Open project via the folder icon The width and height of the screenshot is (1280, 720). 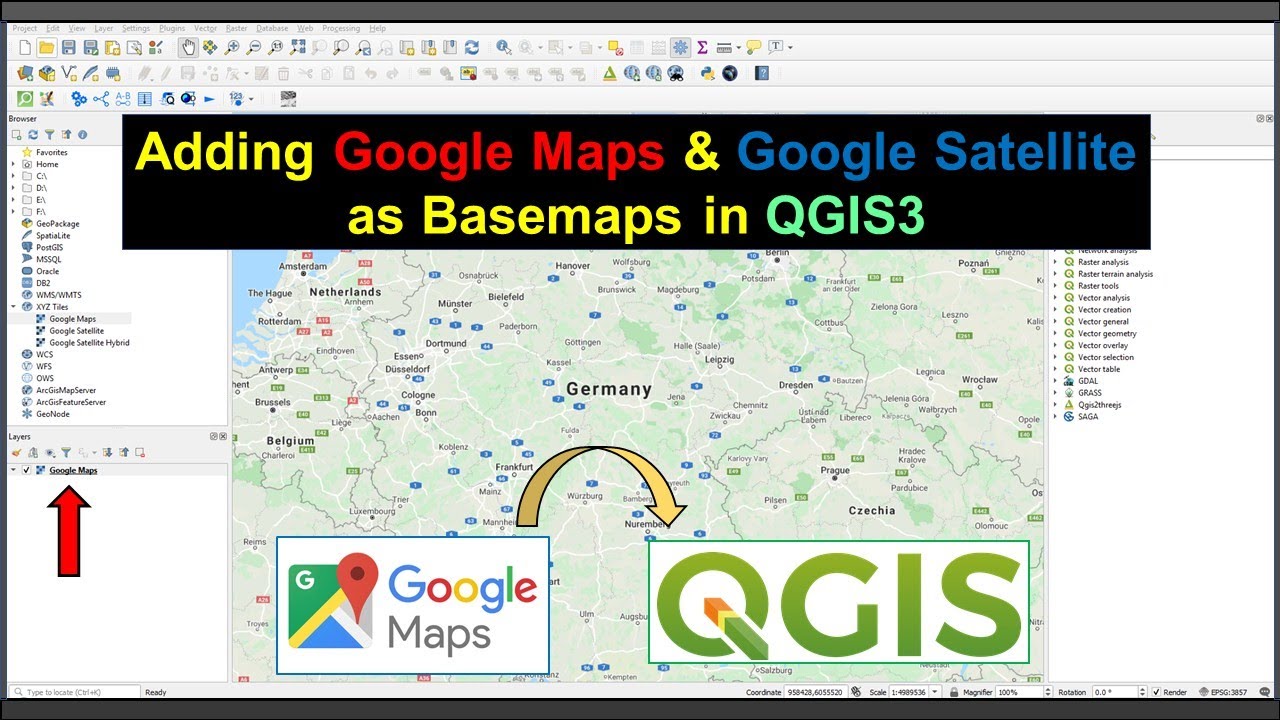point(46,47)
